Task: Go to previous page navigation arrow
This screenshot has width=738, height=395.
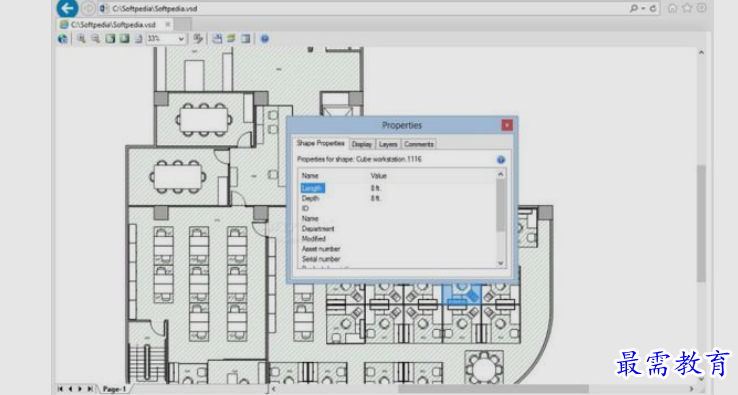Action: click(x=70, y=389)
